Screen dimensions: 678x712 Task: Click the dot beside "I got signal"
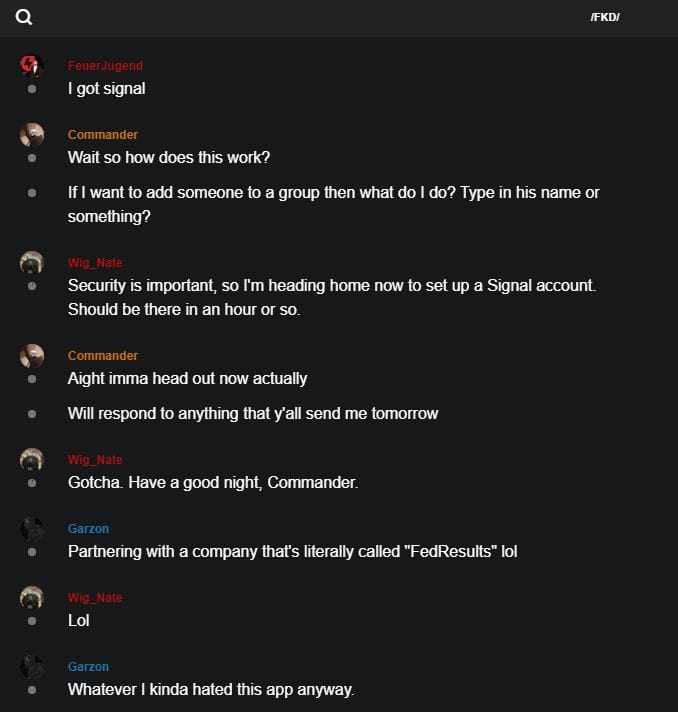(32, 89)
